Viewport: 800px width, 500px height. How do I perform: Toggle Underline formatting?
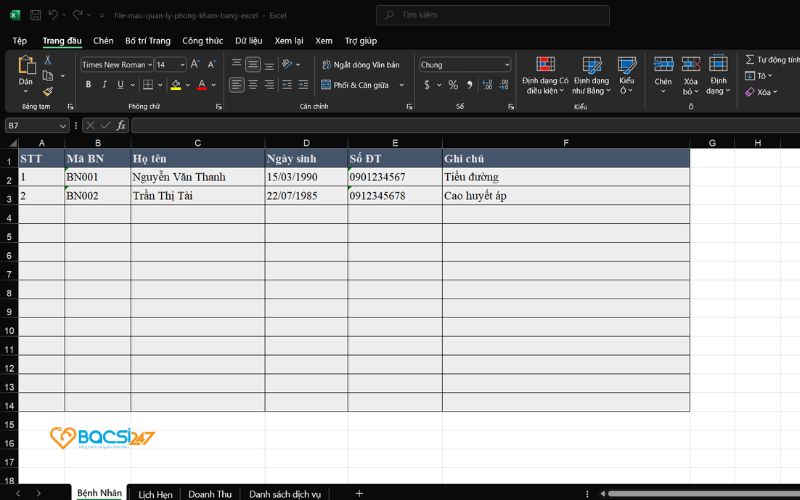click(x=120, y=85)
